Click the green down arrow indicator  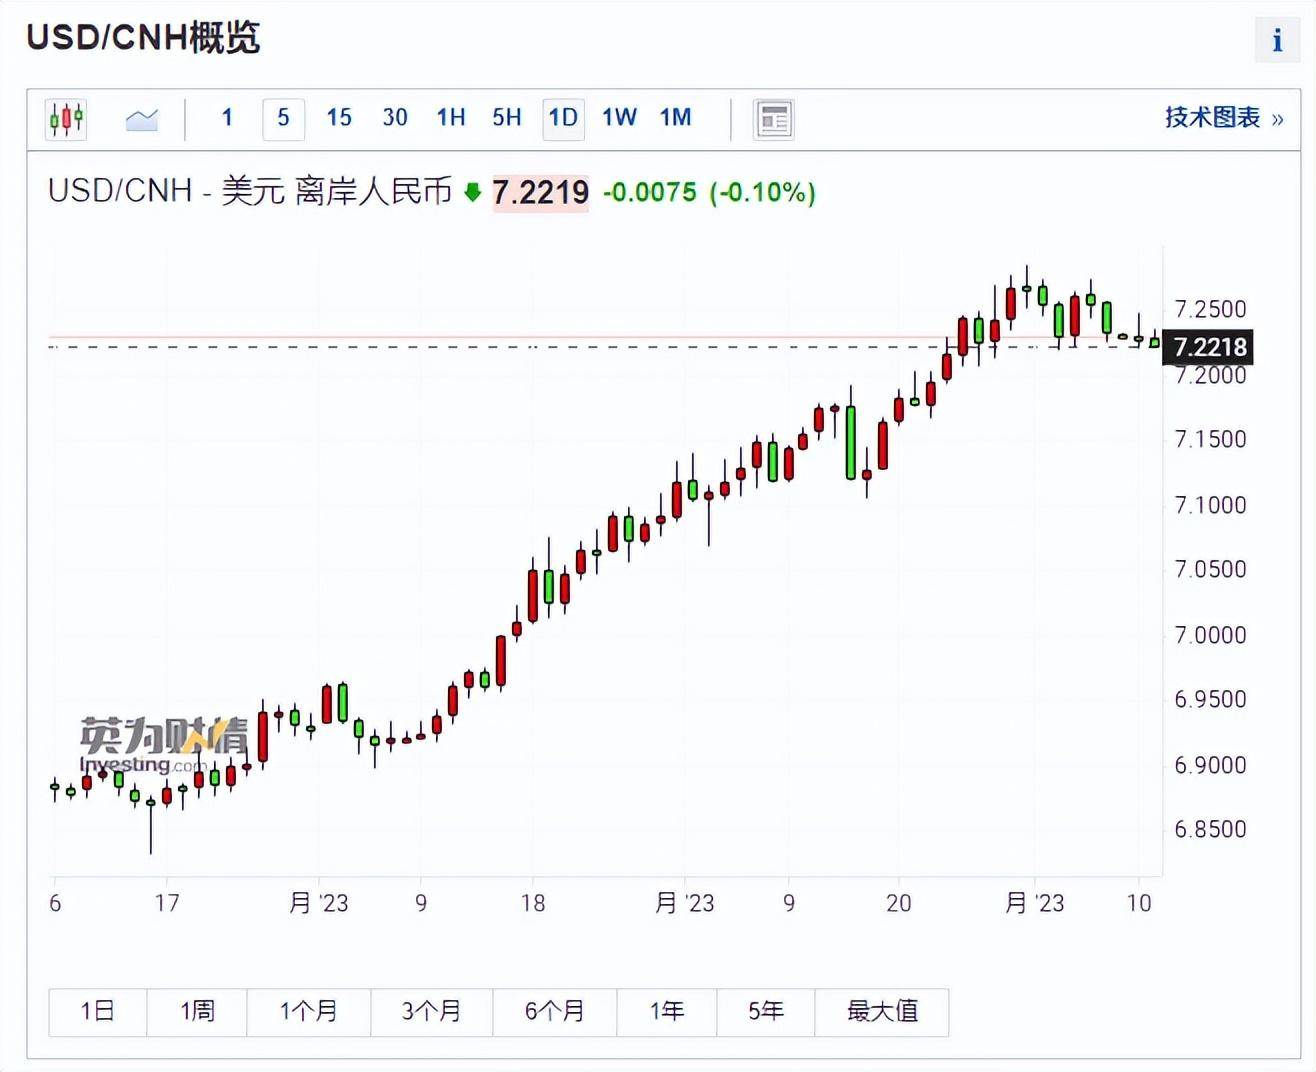[473, 192]
